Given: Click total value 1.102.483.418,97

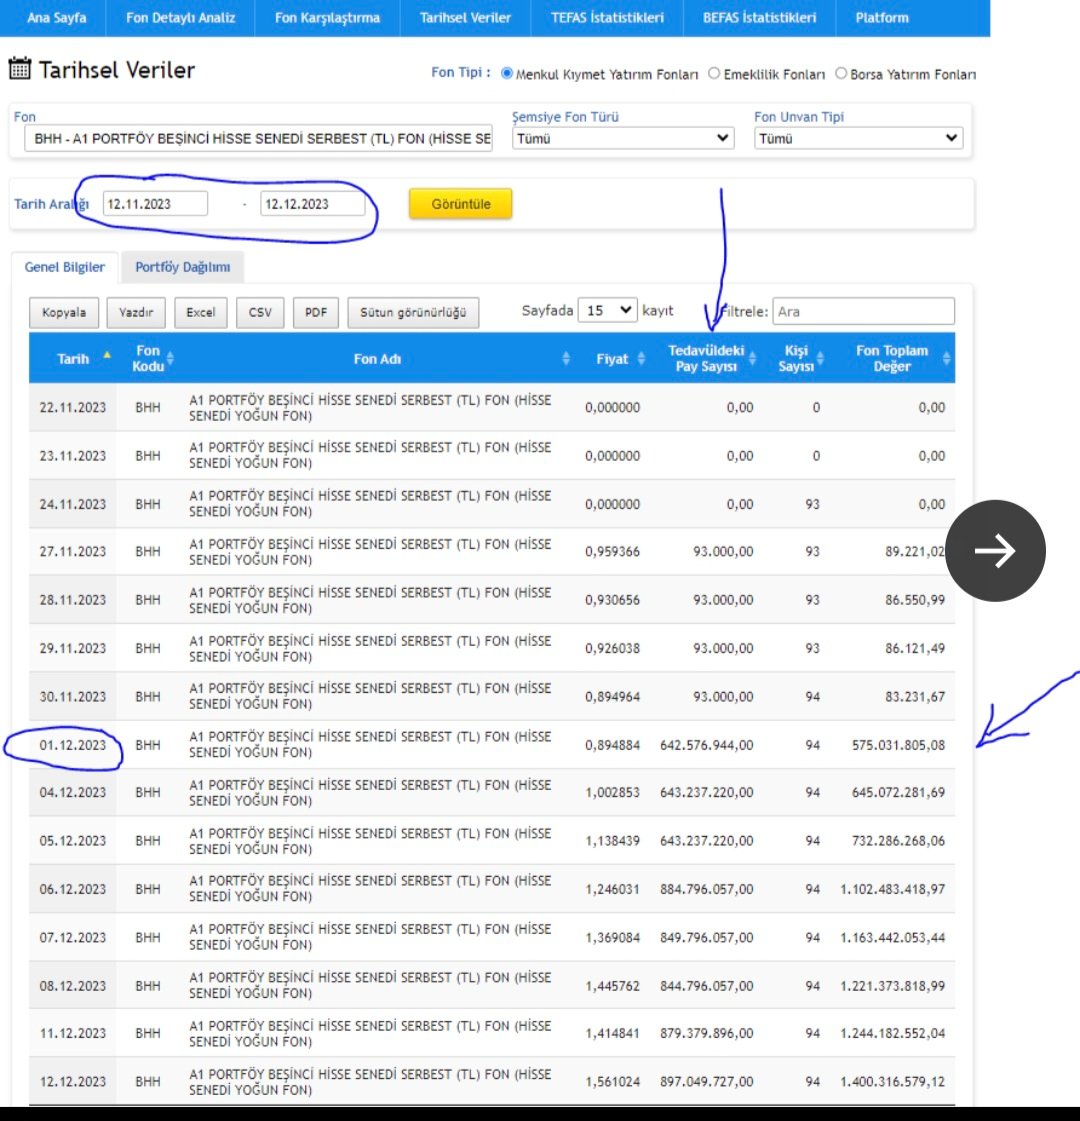Looking at the screenshot, I should pos(892,889).
